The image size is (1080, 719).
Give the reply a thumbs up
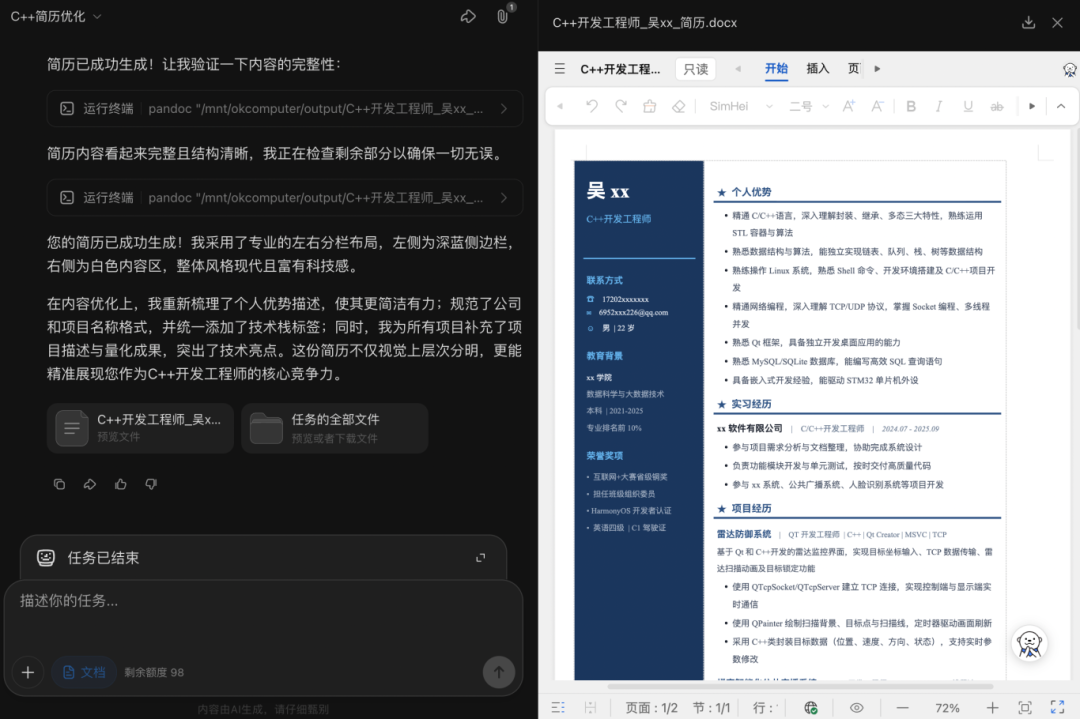pyautogui.click(x=121, y=484)
